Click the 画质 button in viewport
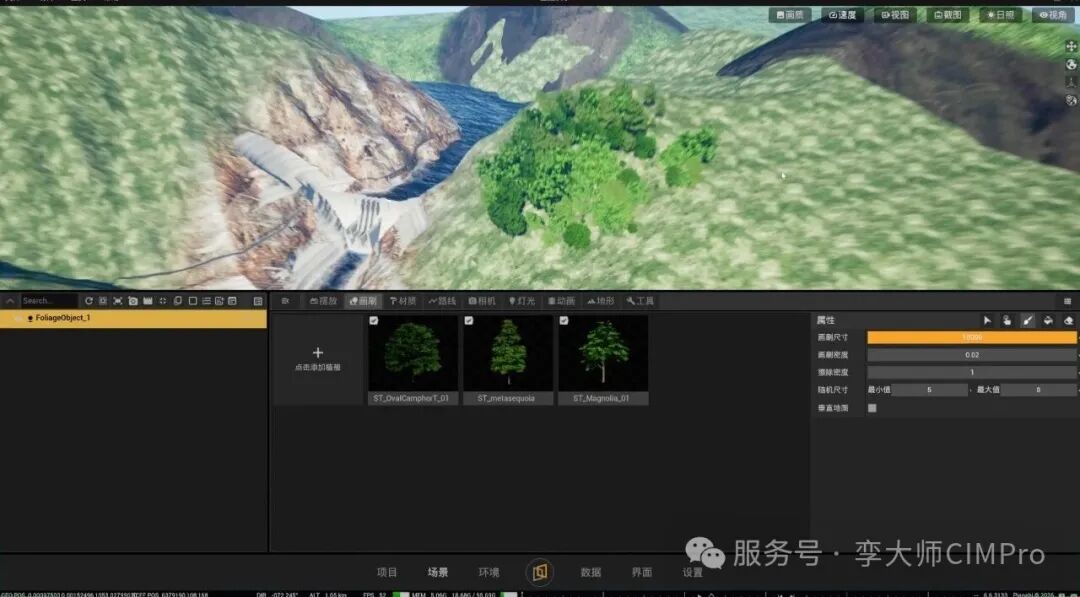The image size is (1080, 597). pyautogui.click(x=790, y=15)
